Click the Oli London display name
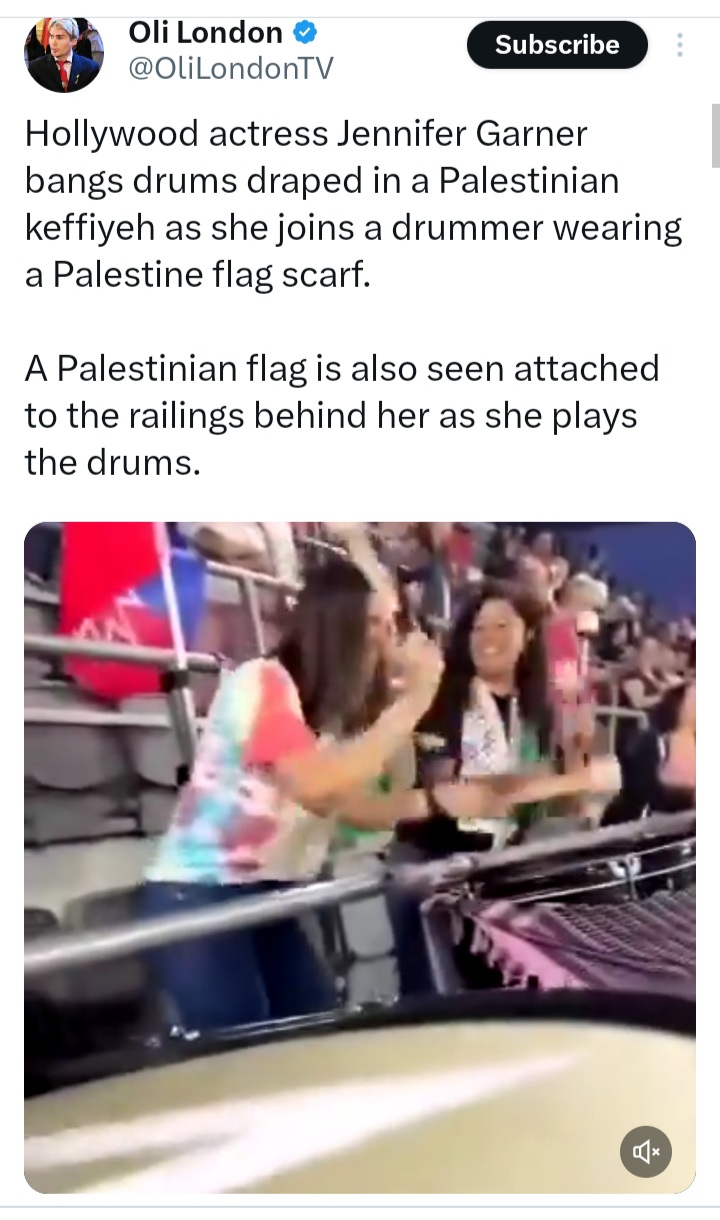The width and height of the screenshot is (720, 1220). (206, 32)
